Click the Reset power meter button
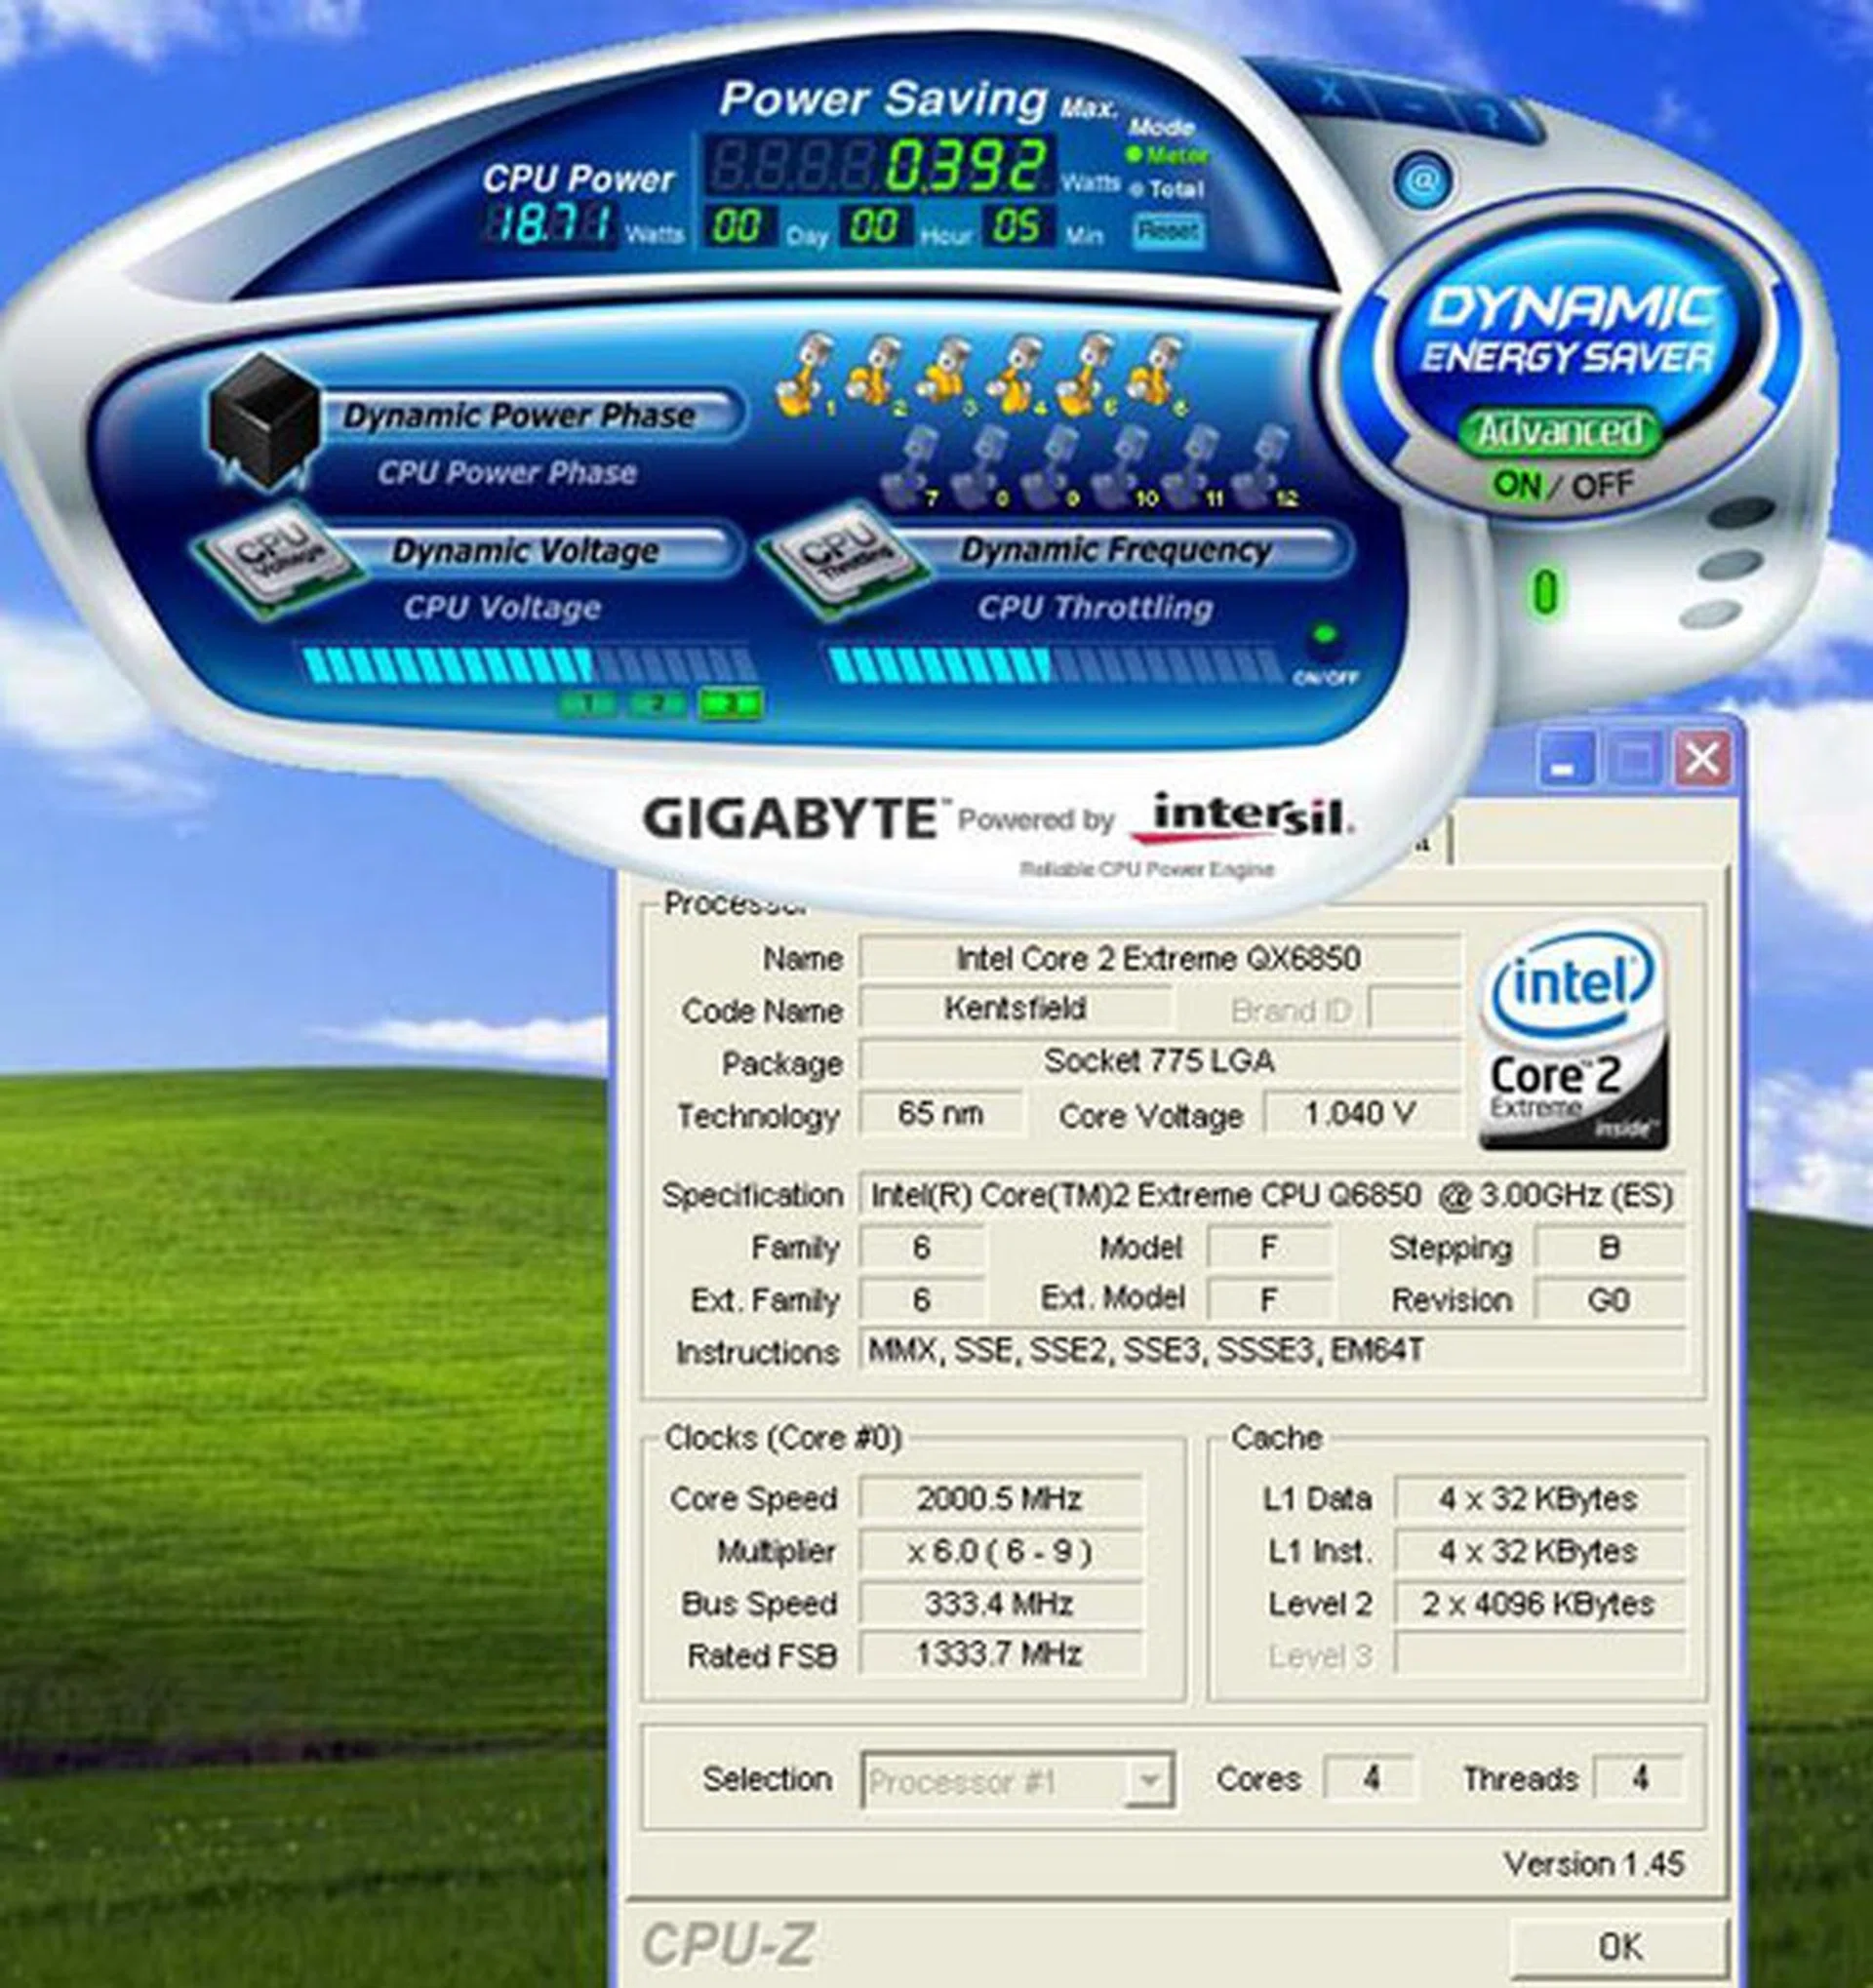Viewport: 1873px width, 1988px height. (x=1168, y=231)
